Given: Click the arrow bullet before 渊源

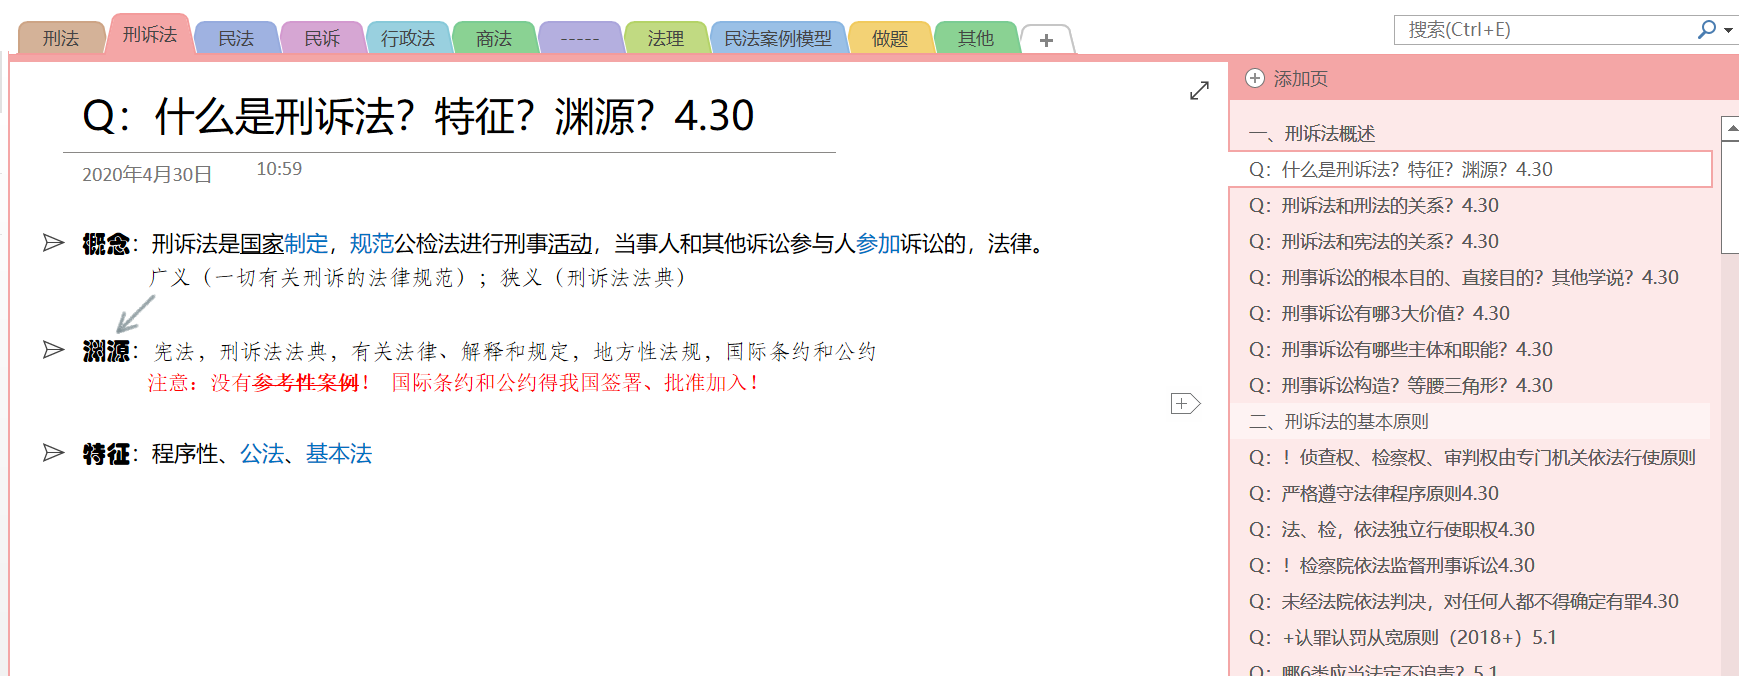Looking at the screenshot, I should tap(53, 349).
